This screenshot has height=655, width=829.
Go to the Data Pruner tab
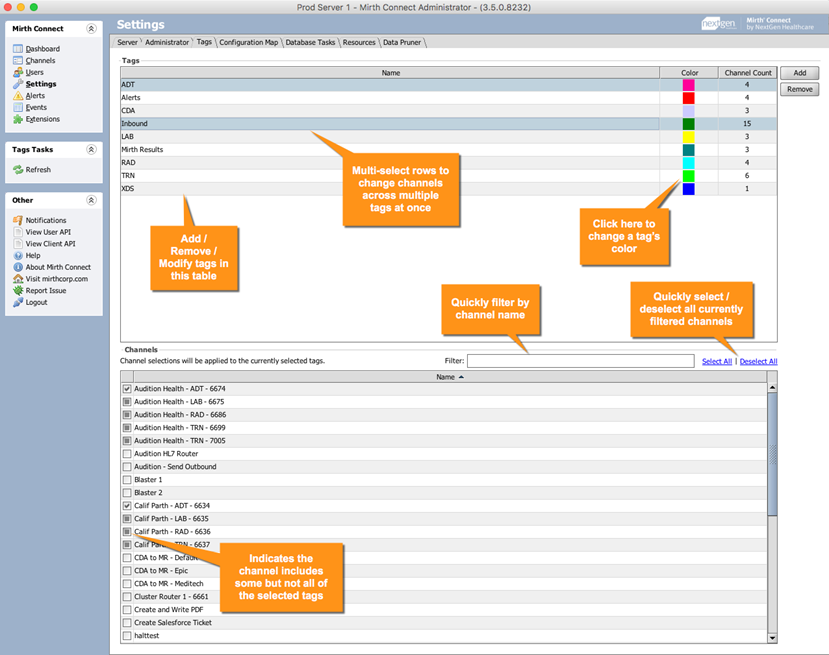[x=402, y=42]
